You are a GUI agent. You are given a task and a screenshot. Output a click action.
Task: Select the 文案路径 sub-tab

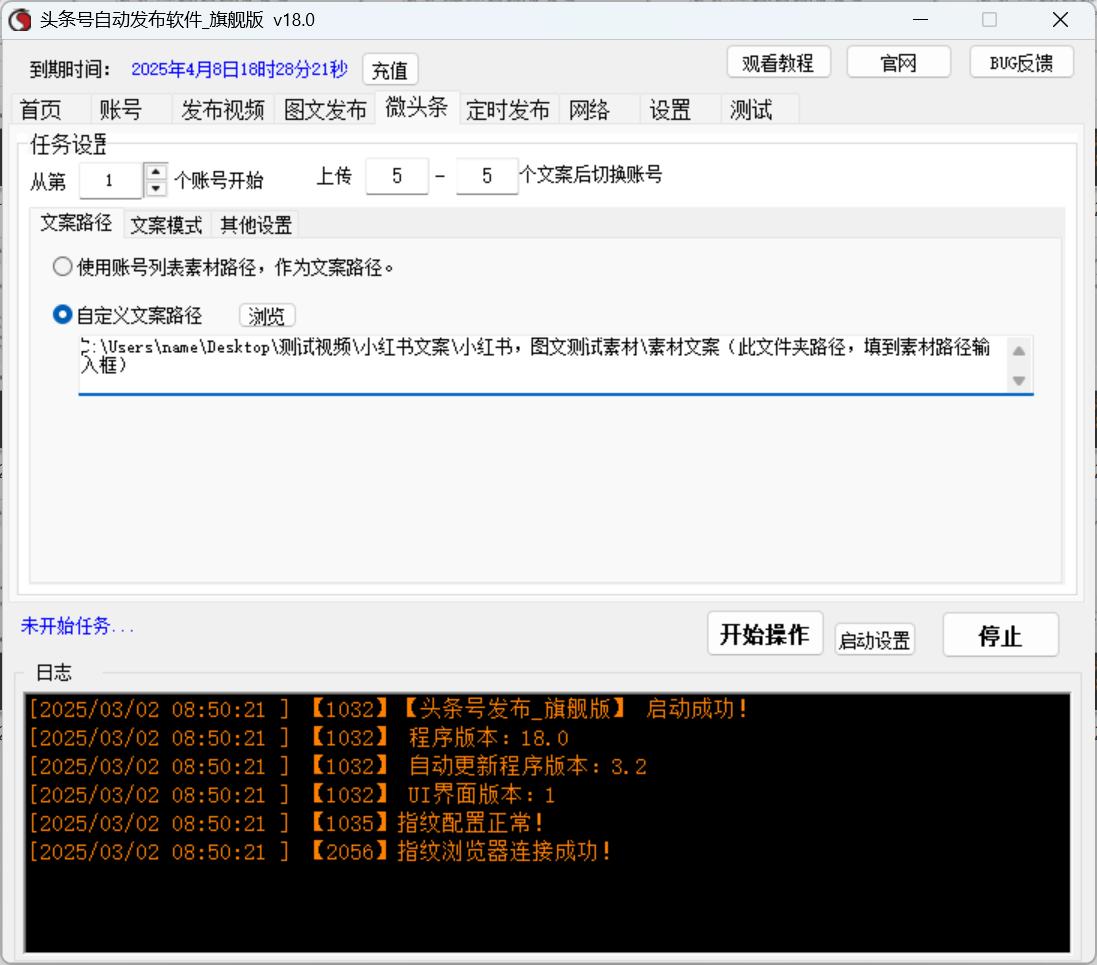76,223
